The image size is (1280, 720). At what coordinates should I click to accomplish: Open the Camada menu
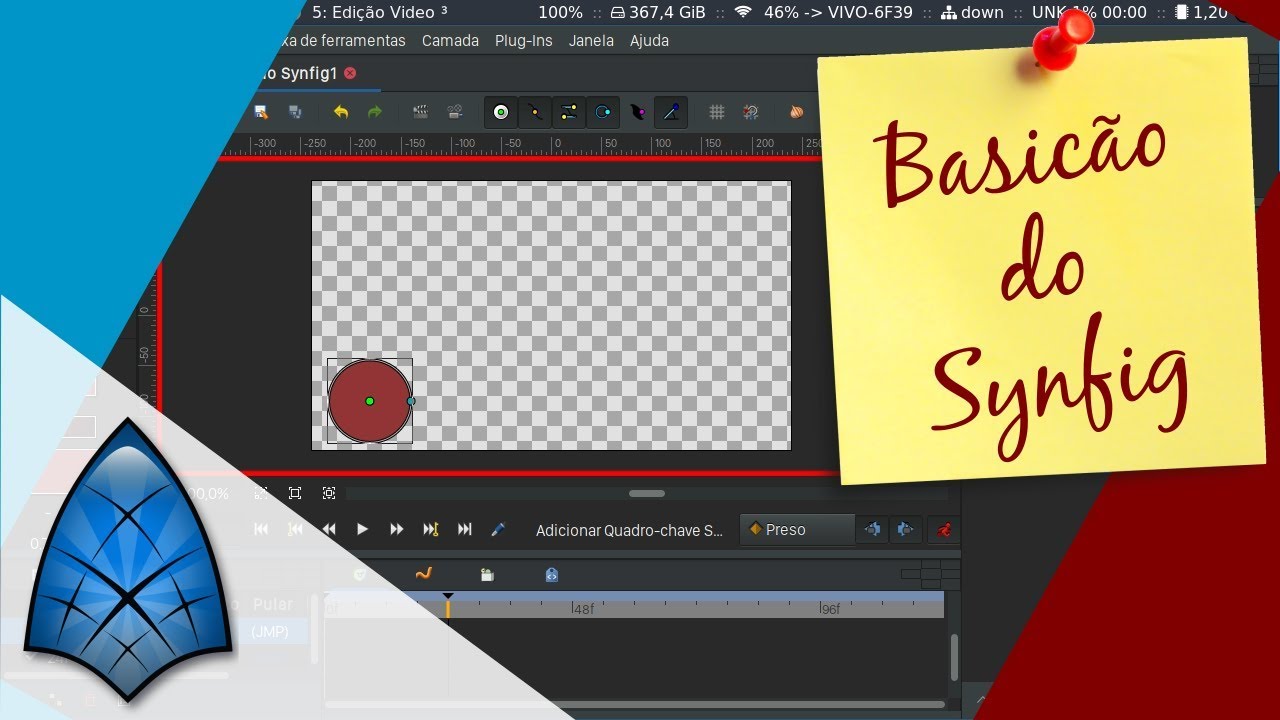point(450,41)
